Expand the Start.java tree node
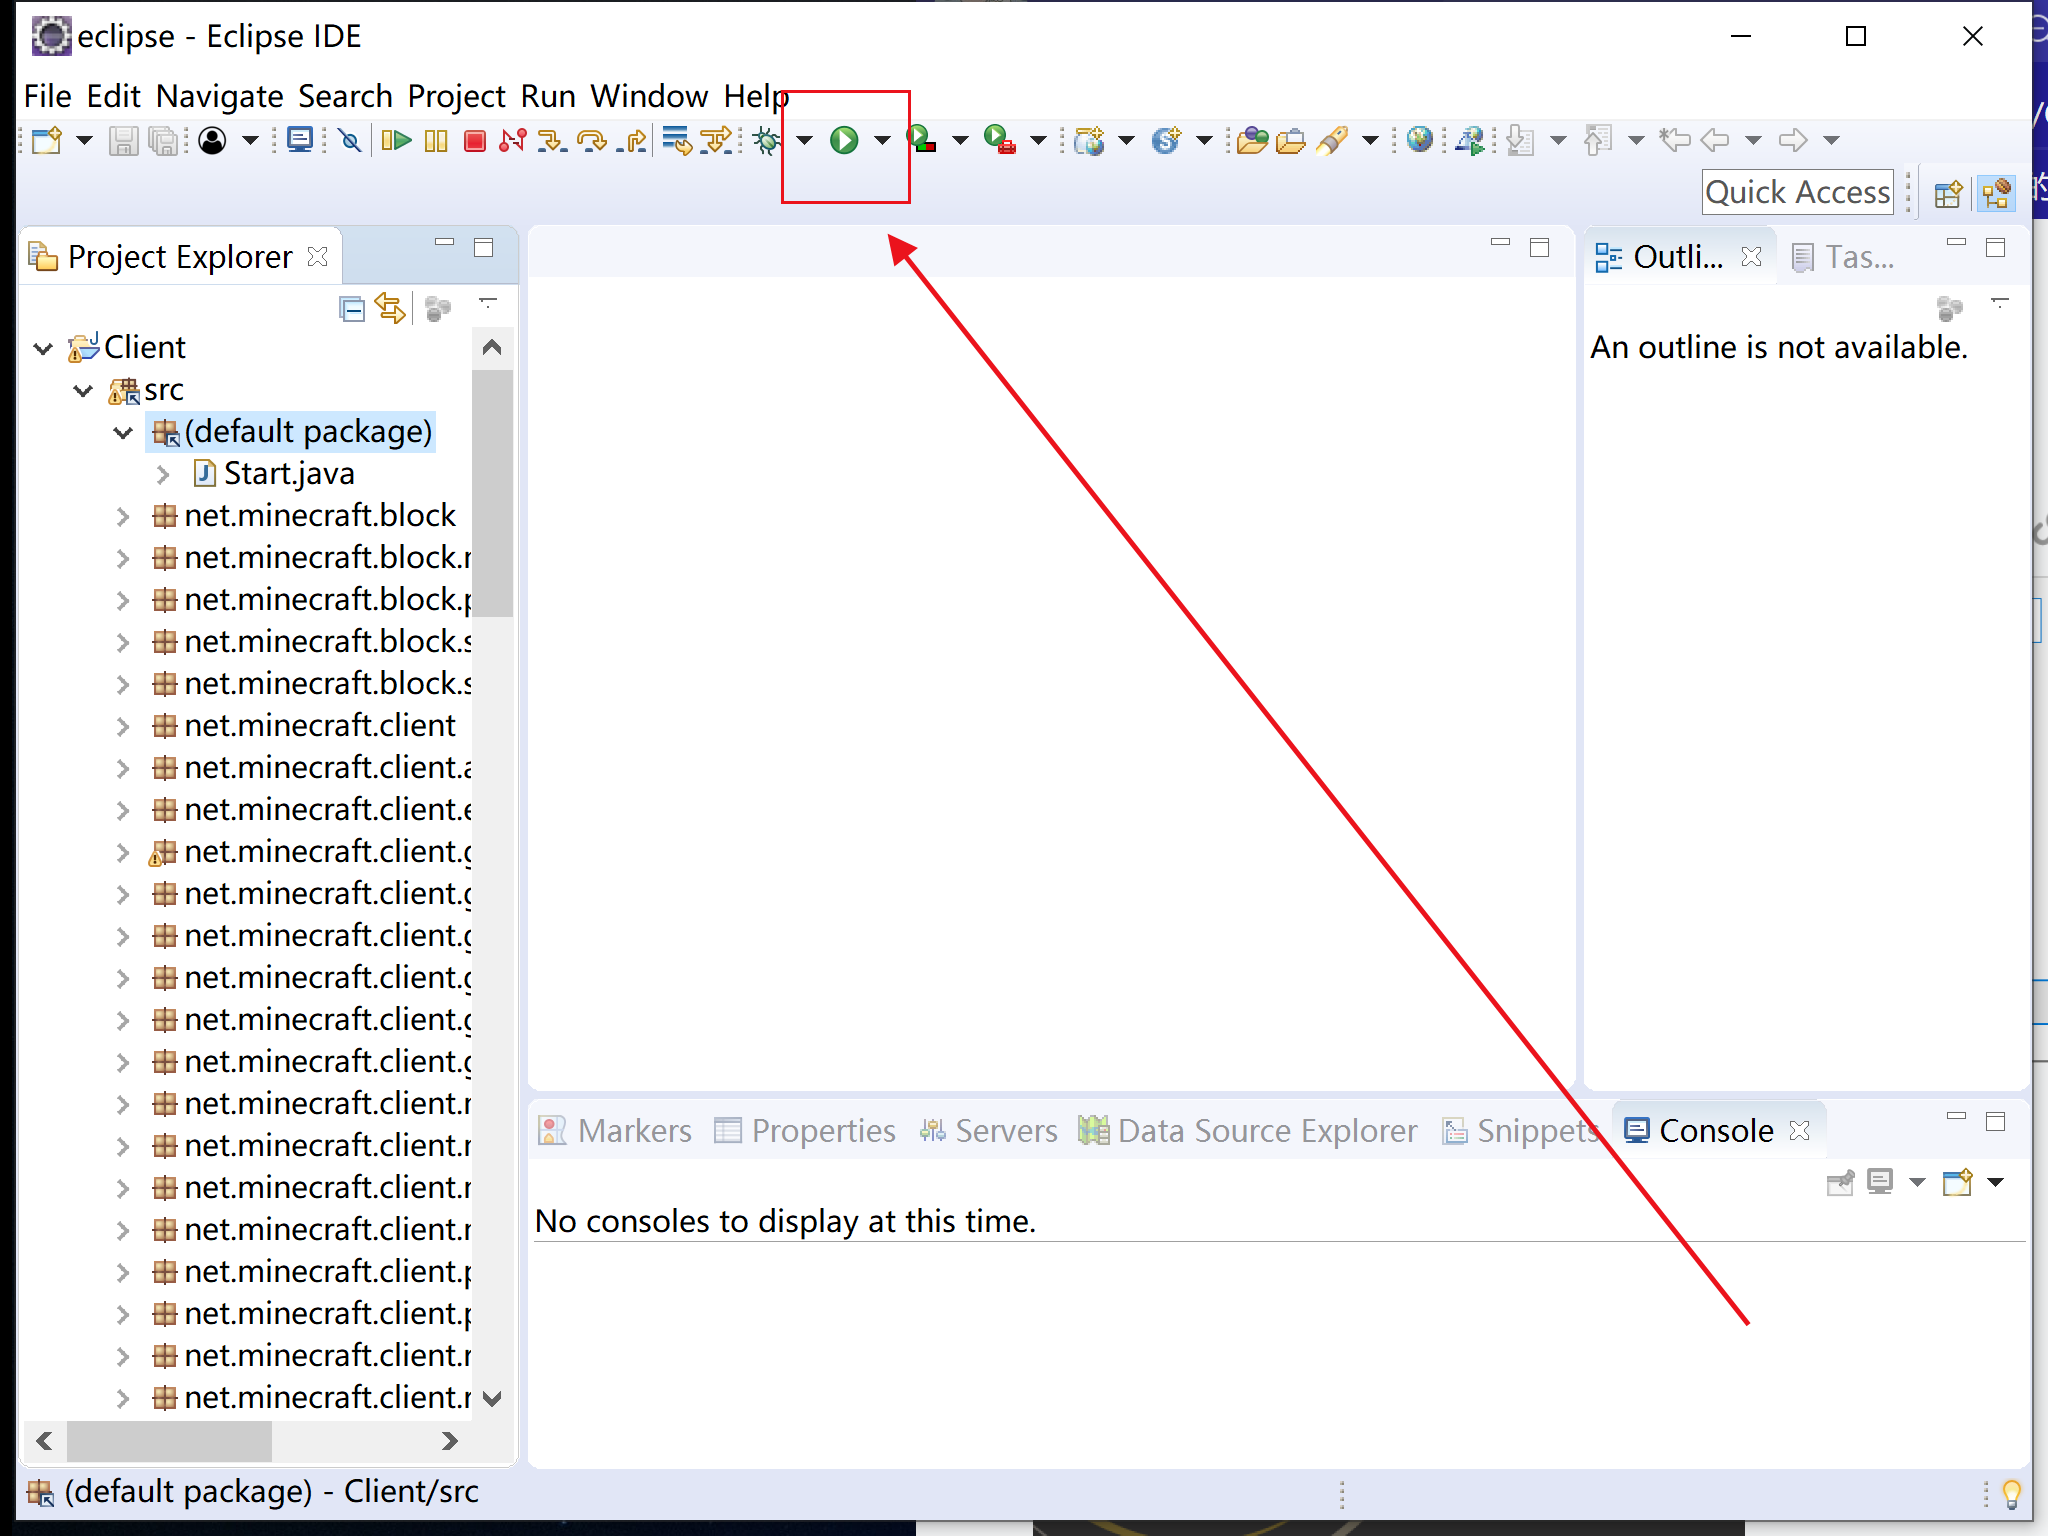This screenshot has height=1536, width=2048. 164,474
